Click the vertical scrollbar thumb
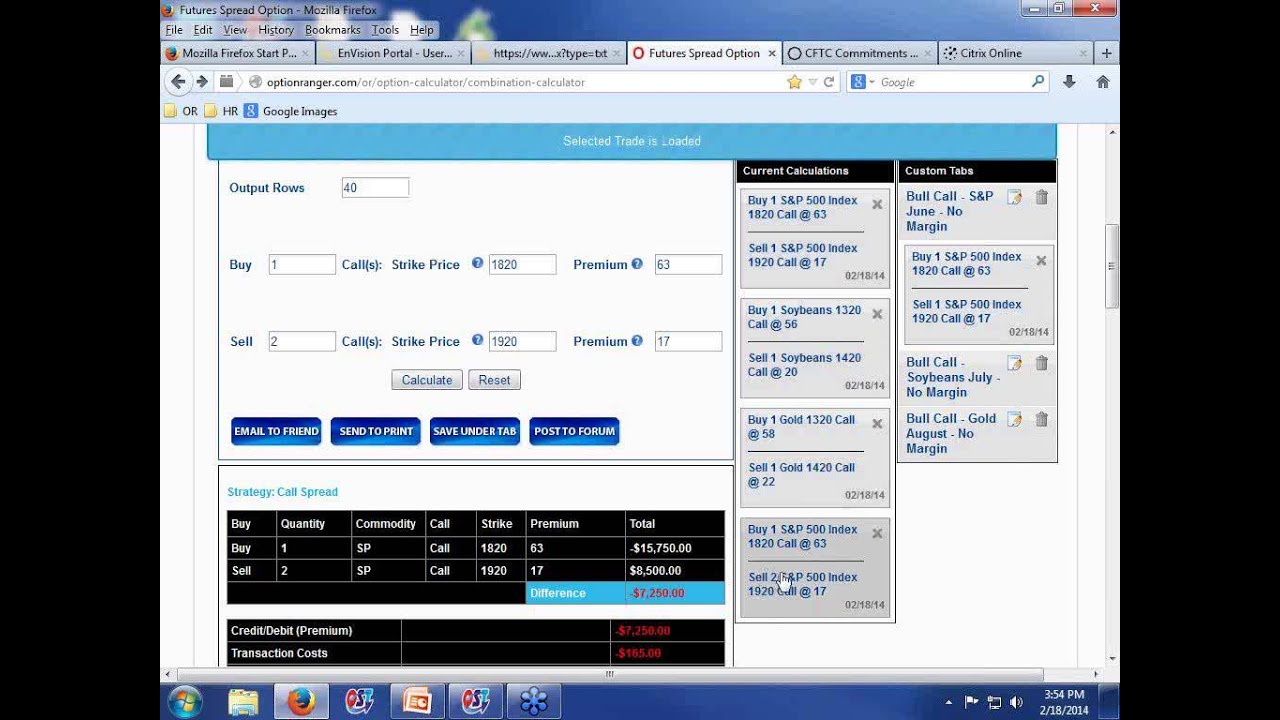 click(1112, 266)
